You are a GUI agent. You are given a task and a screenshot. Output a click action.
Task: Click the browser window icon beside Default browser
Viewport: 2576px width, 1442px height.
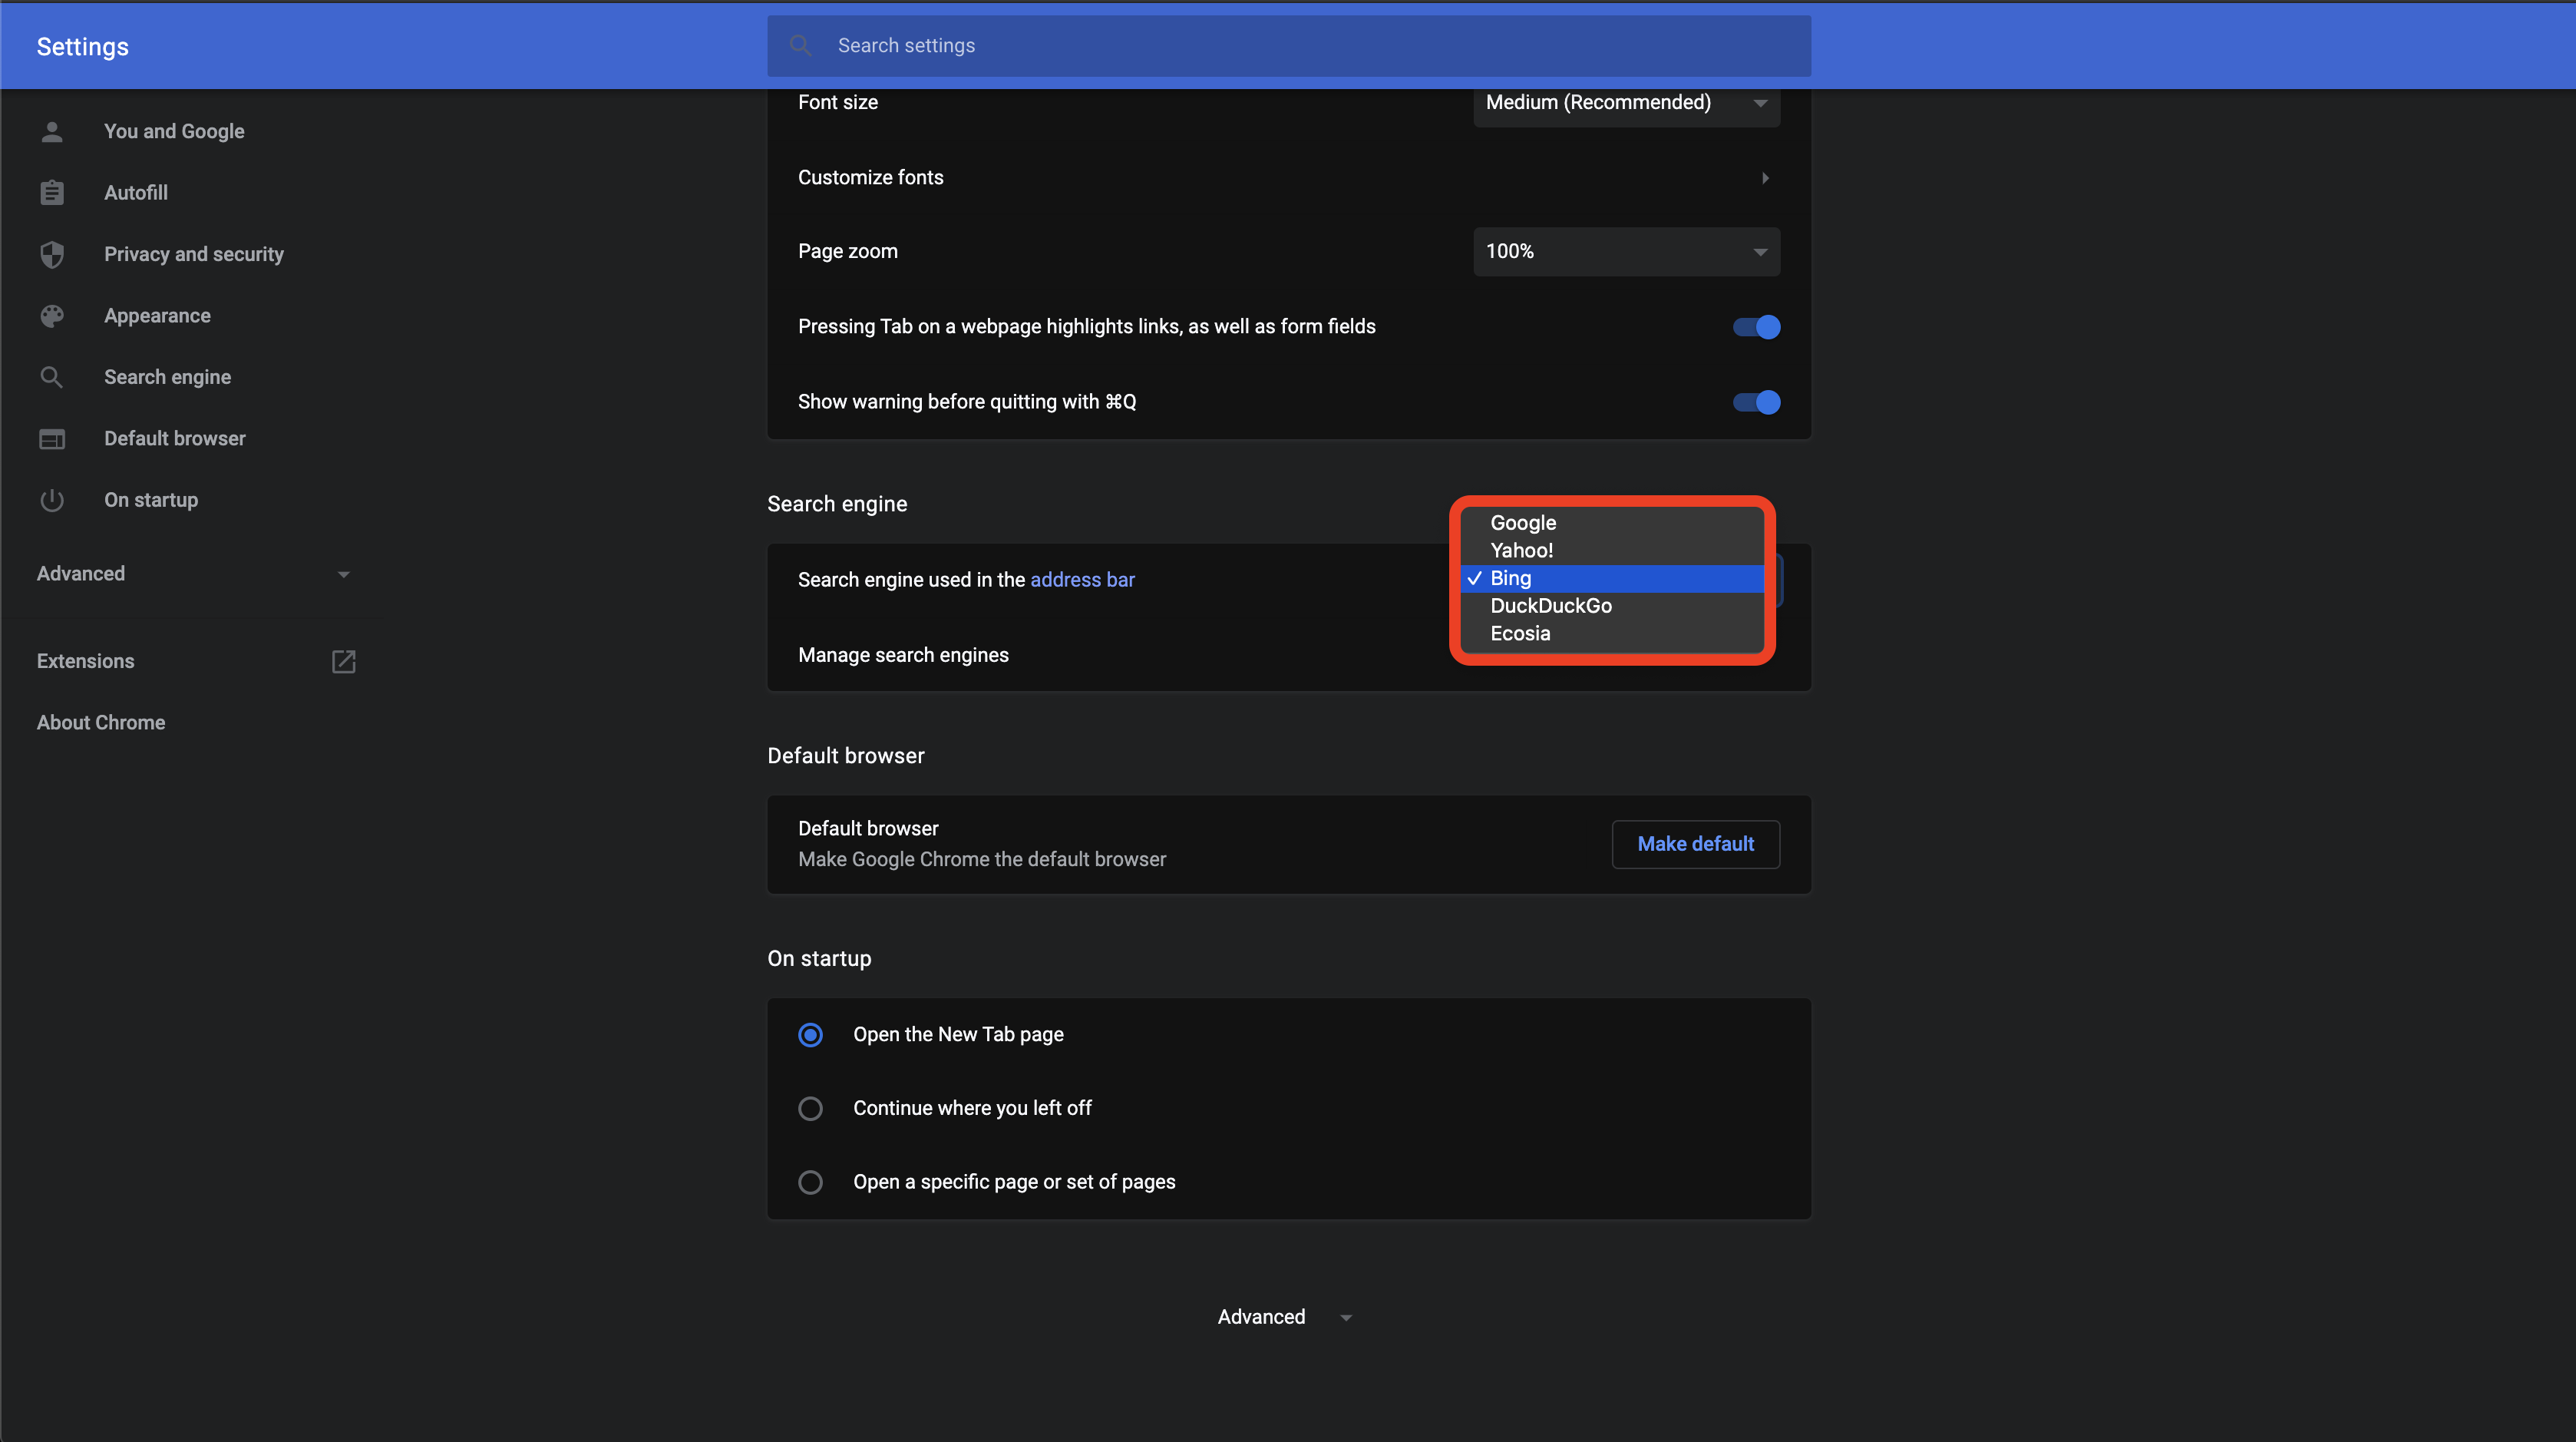52,439
